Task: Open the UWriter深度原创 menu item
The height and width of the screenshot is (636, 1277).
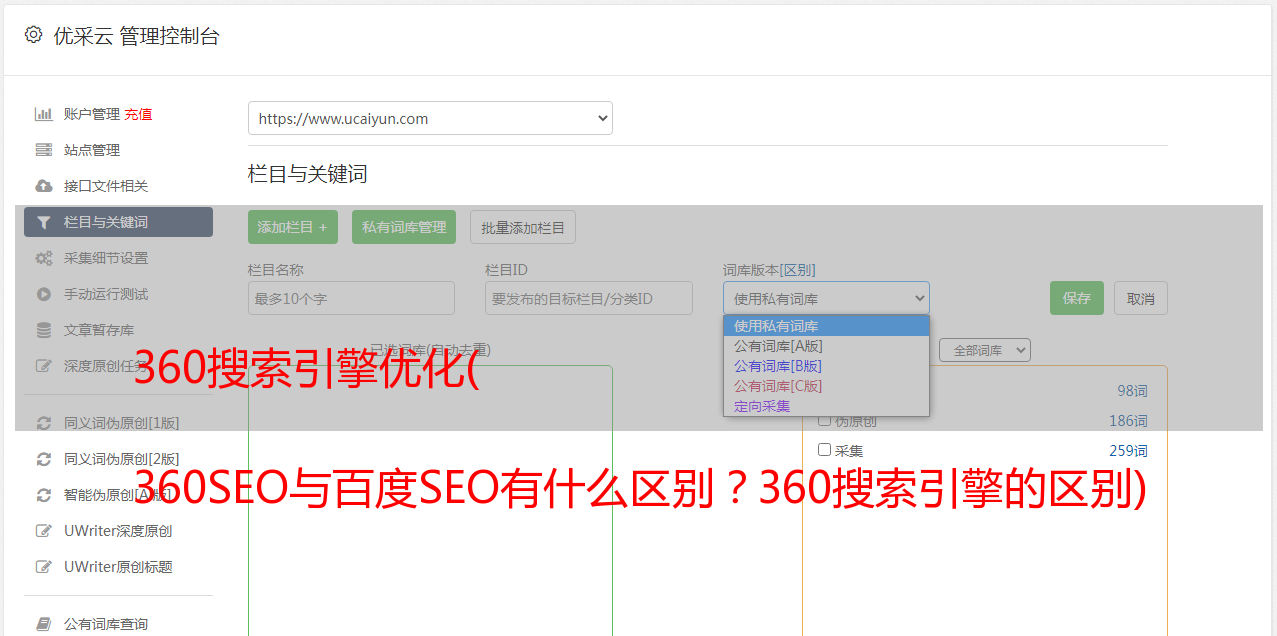Action: pos(118,531)
